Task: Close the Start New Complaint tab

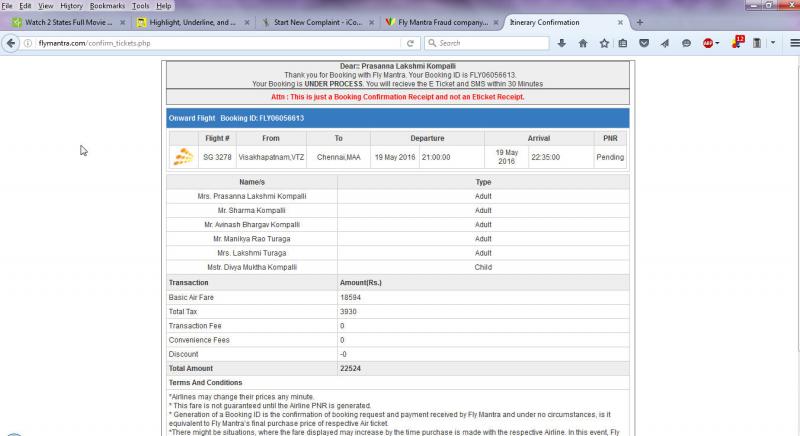Action: coord(371,22)
